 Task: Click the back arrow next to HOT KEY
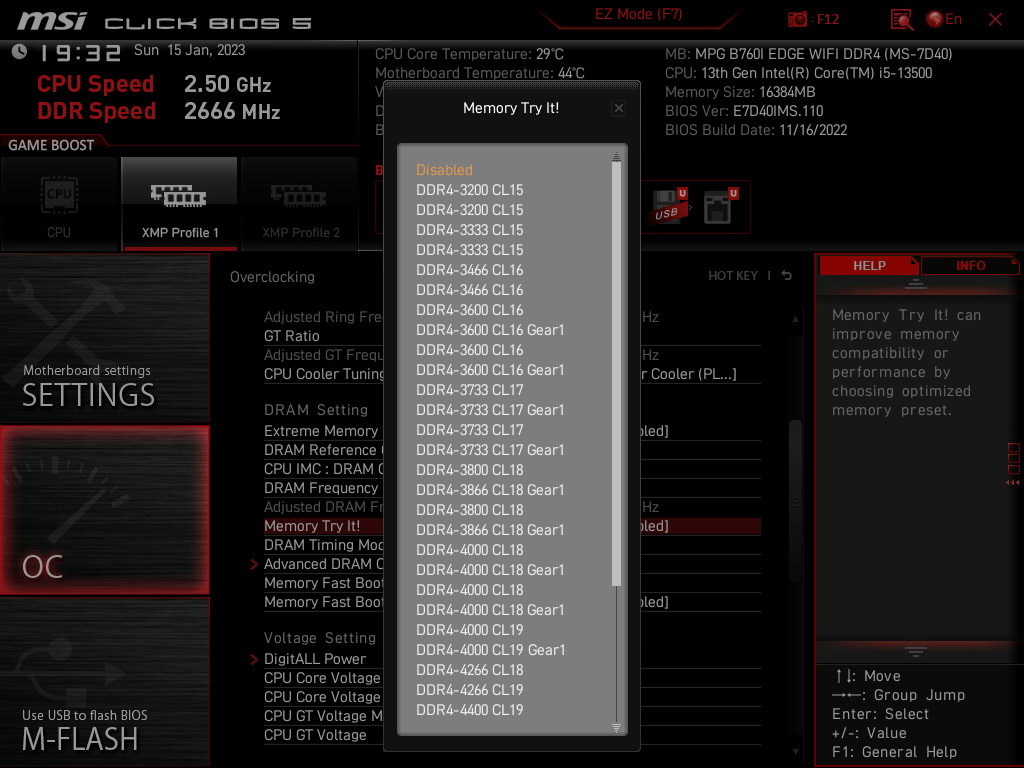pyautogui.click(x=787, y=276)
